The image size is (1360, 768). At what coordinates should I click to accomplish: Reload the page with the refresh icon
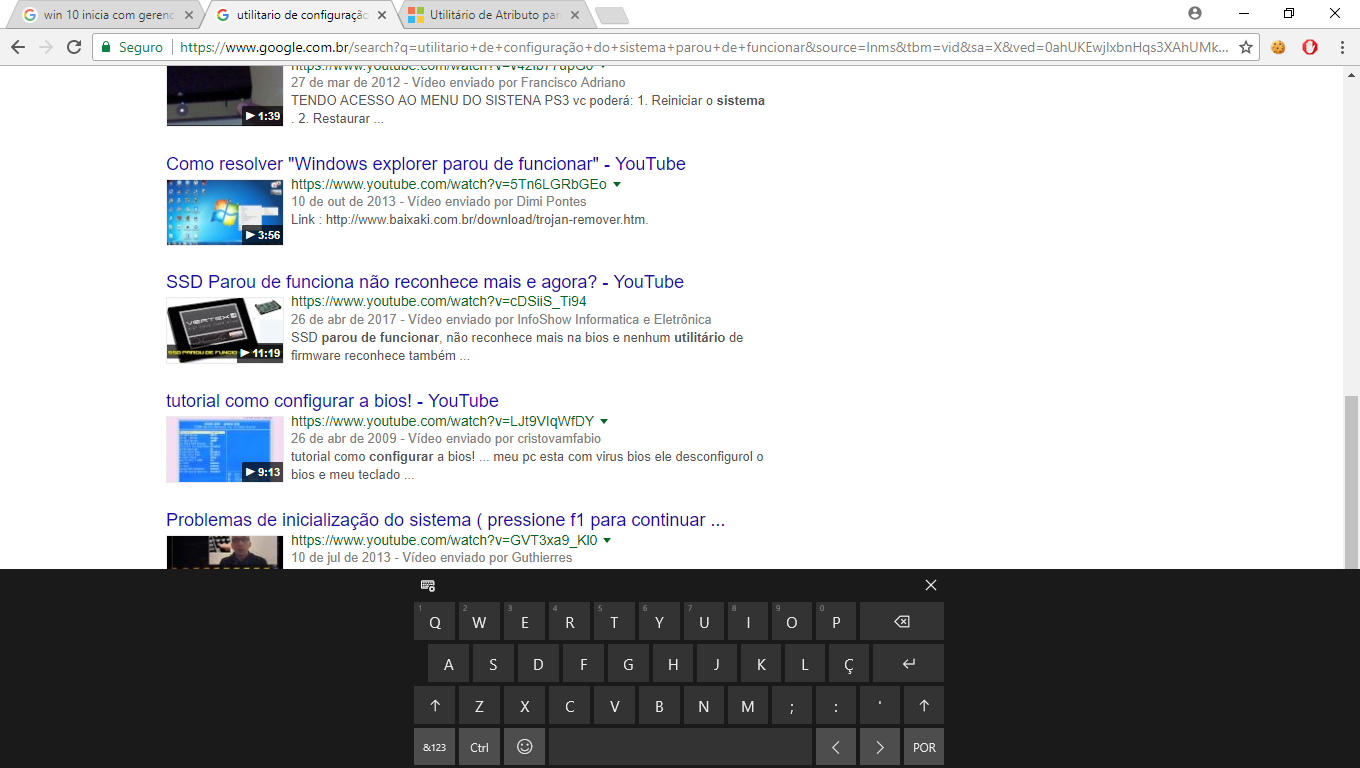click(74, 47)
